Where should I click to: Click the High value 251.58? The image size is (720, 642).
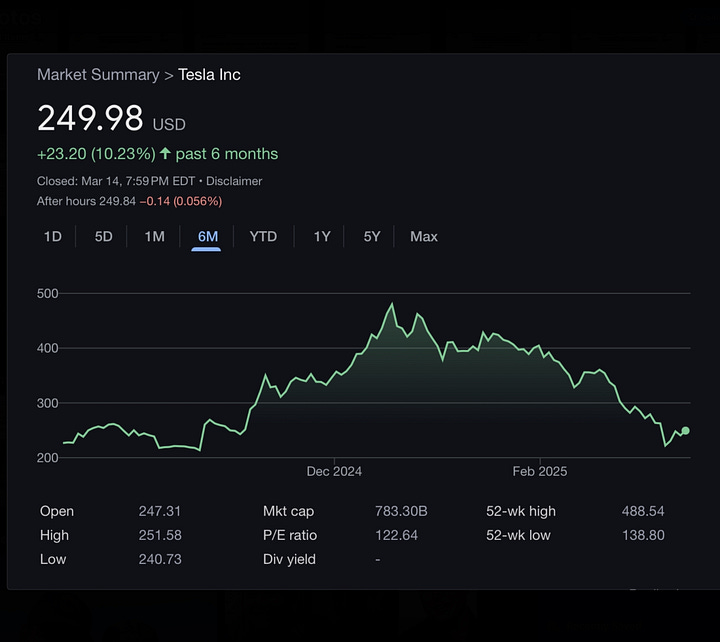160,535
